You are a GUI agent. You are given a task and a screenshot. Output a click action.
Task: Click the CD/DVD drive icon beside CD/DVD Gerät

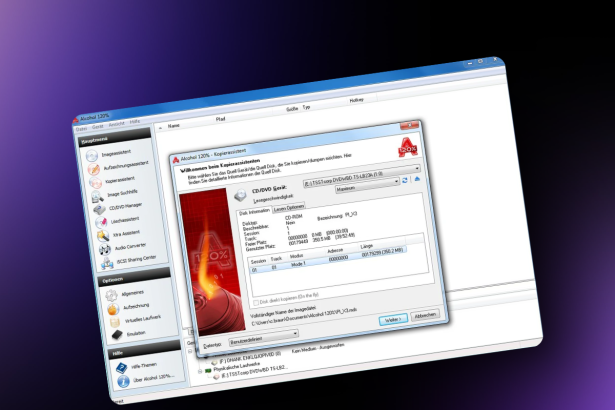240,195
